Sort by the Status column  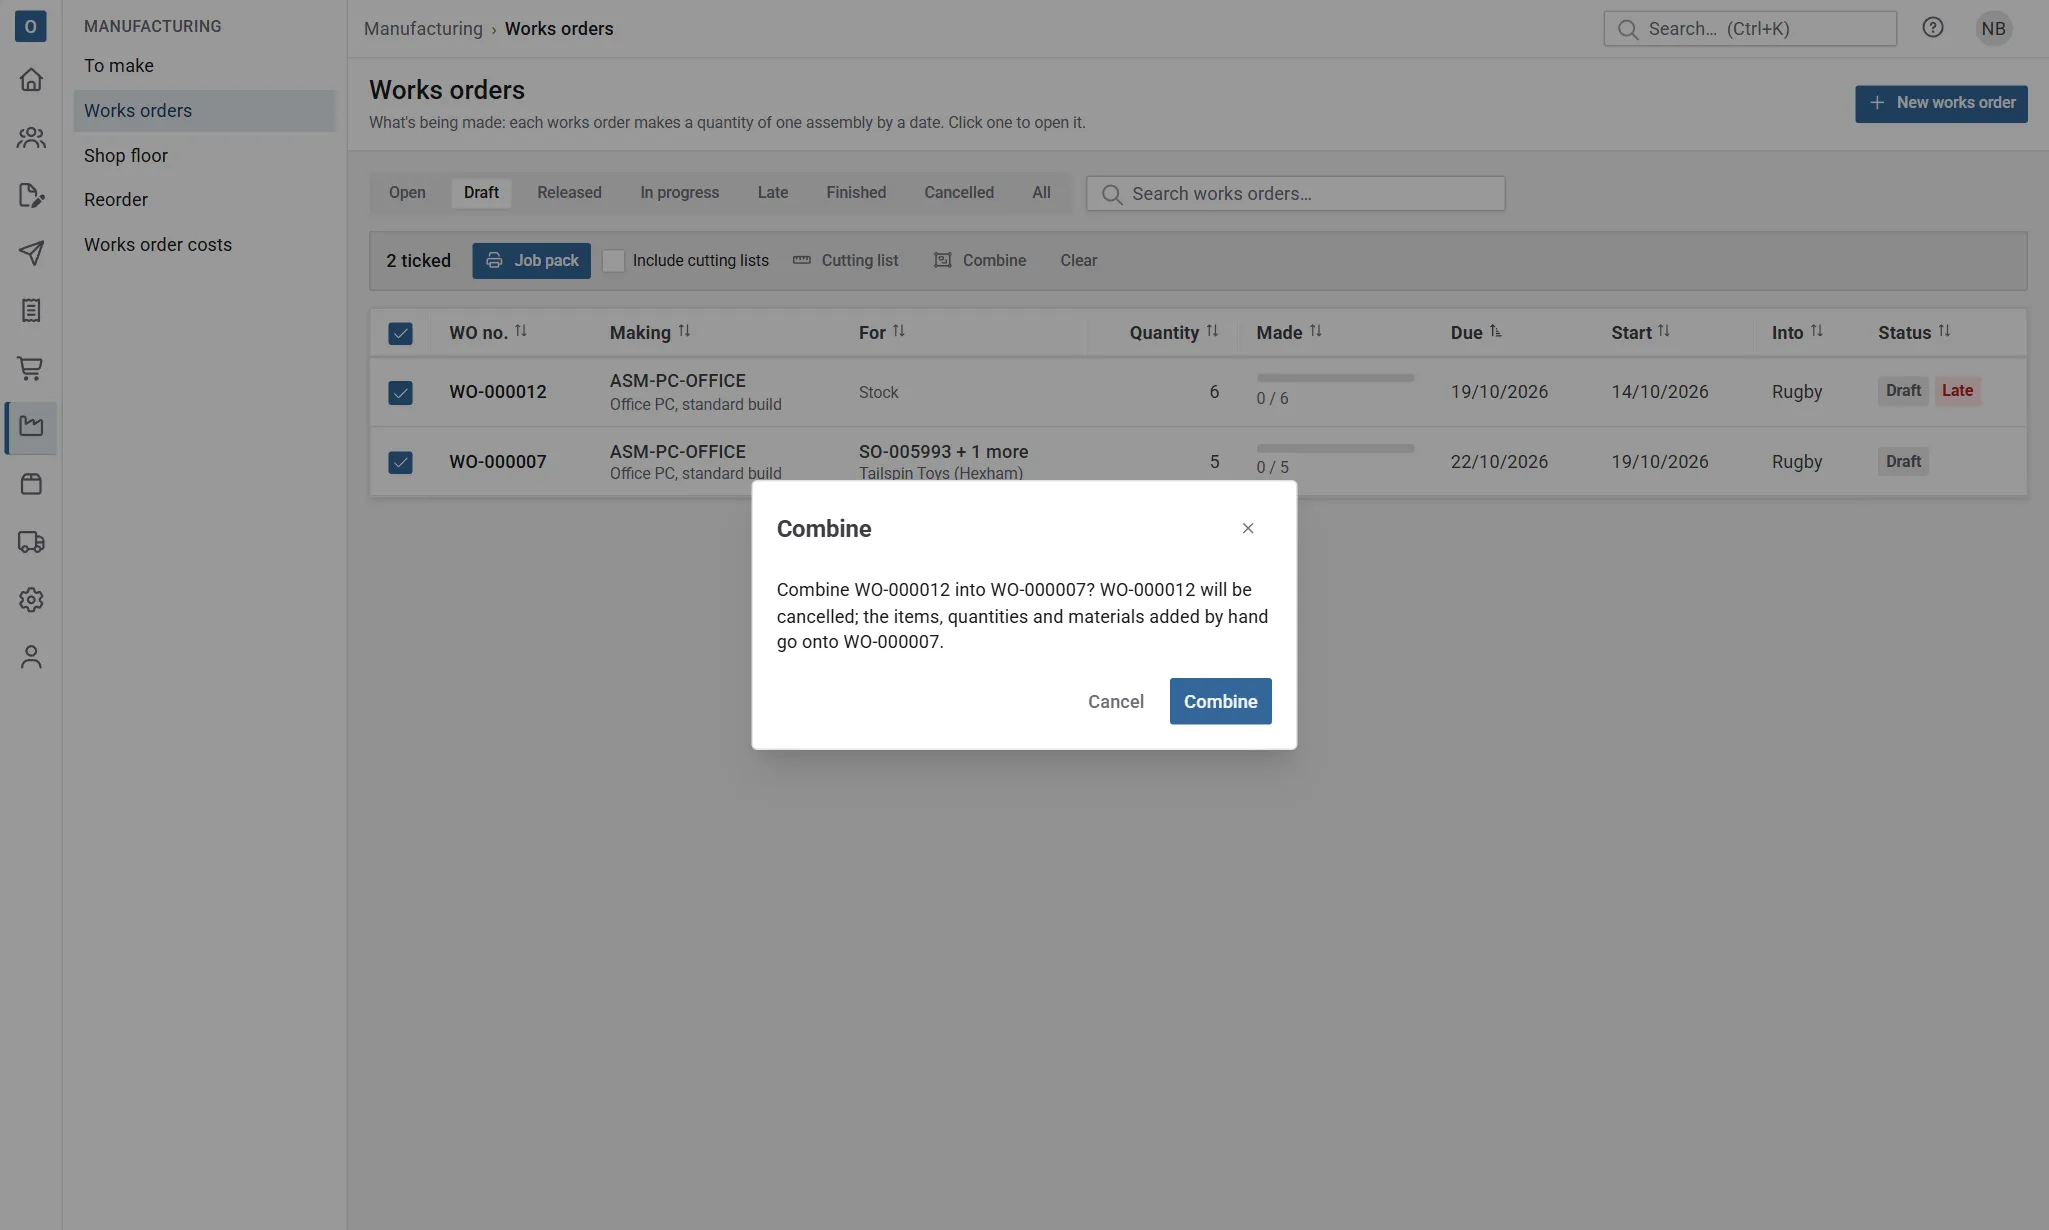point(1914,332)
